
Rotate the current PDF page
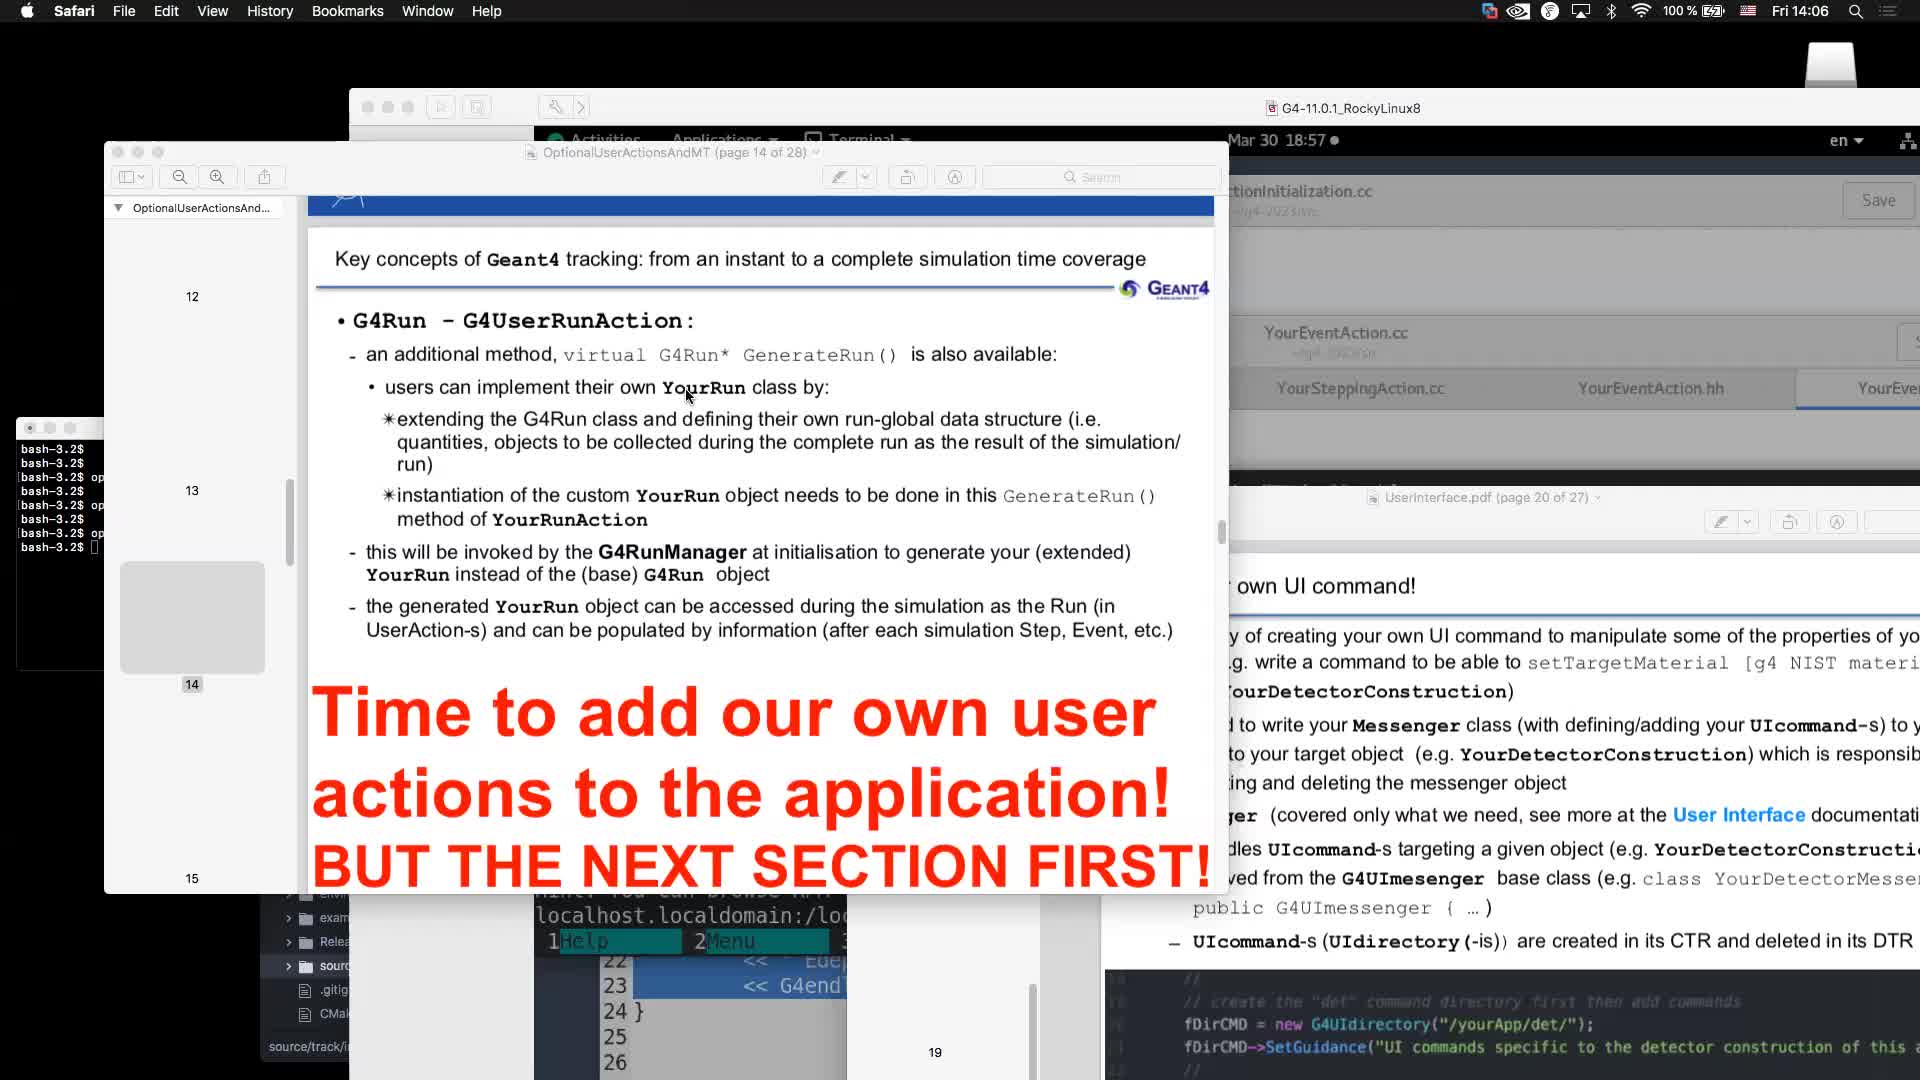click(908, 177)
